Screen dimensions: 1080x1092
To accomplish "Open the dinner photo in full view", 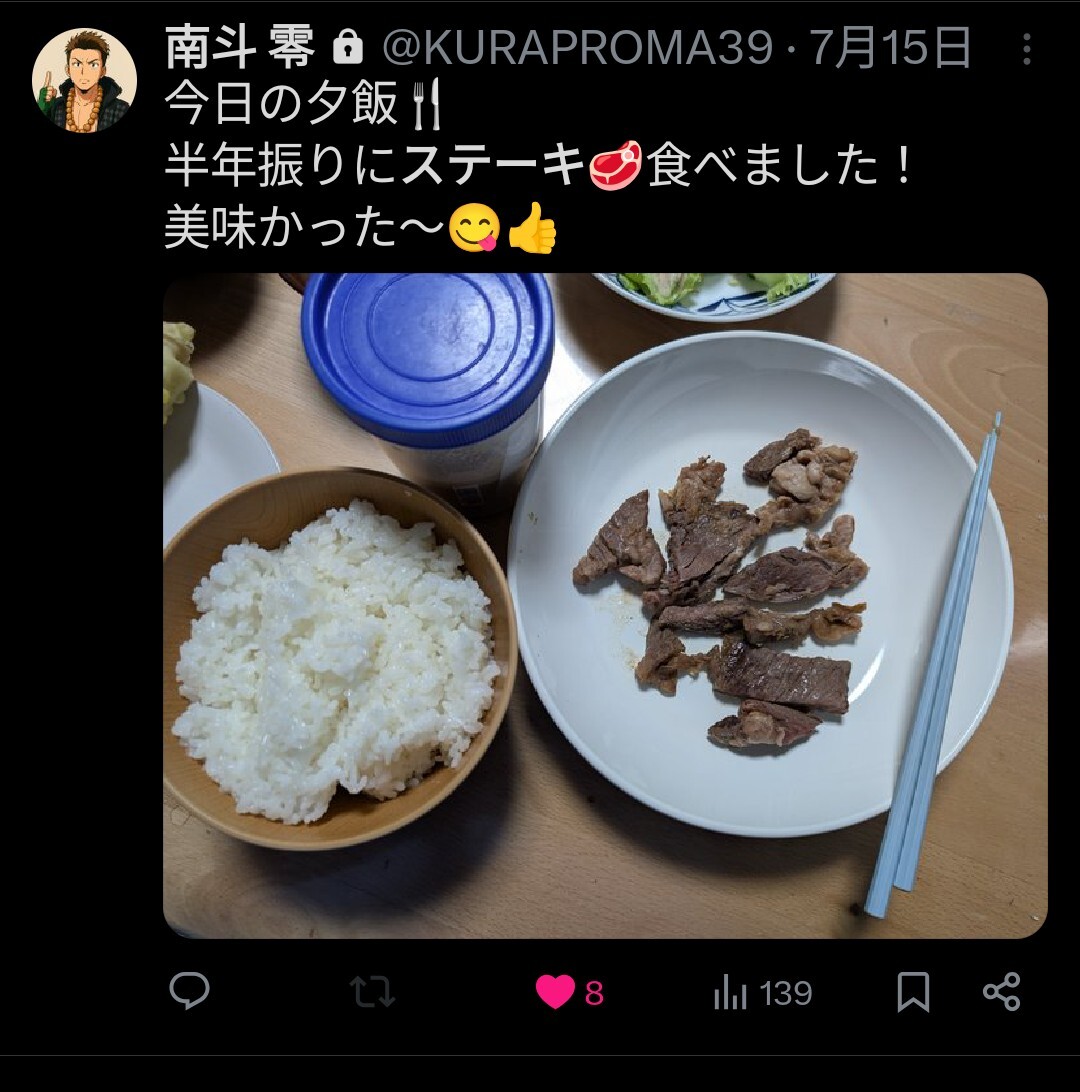I will (605, 606).
